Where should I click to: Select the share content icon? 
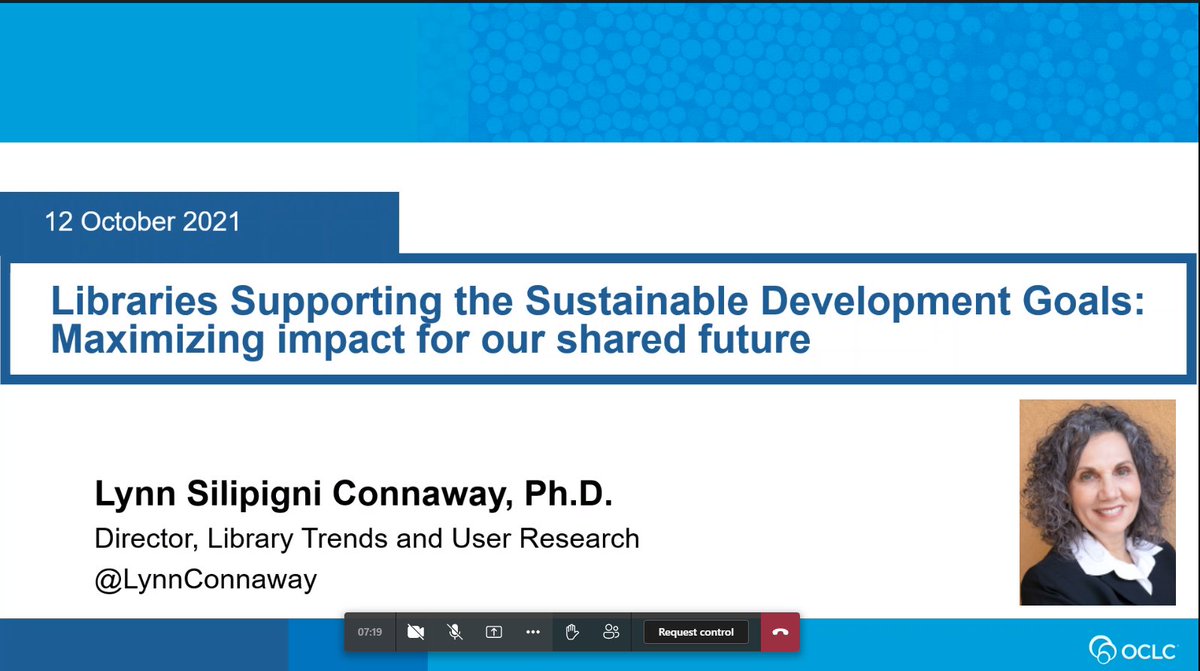click(x=493, y=632)
